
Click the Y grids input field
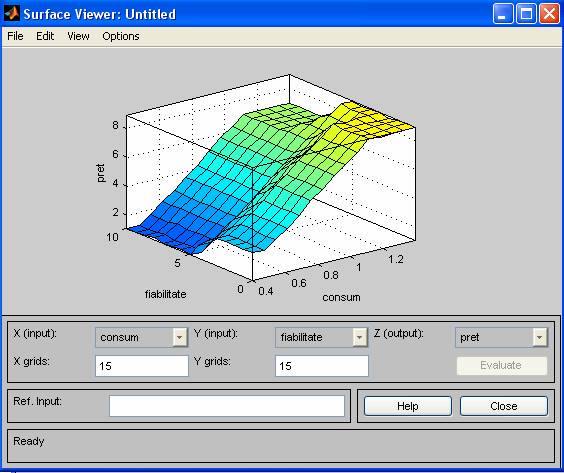pyautogui.click(x=322, y=366)
